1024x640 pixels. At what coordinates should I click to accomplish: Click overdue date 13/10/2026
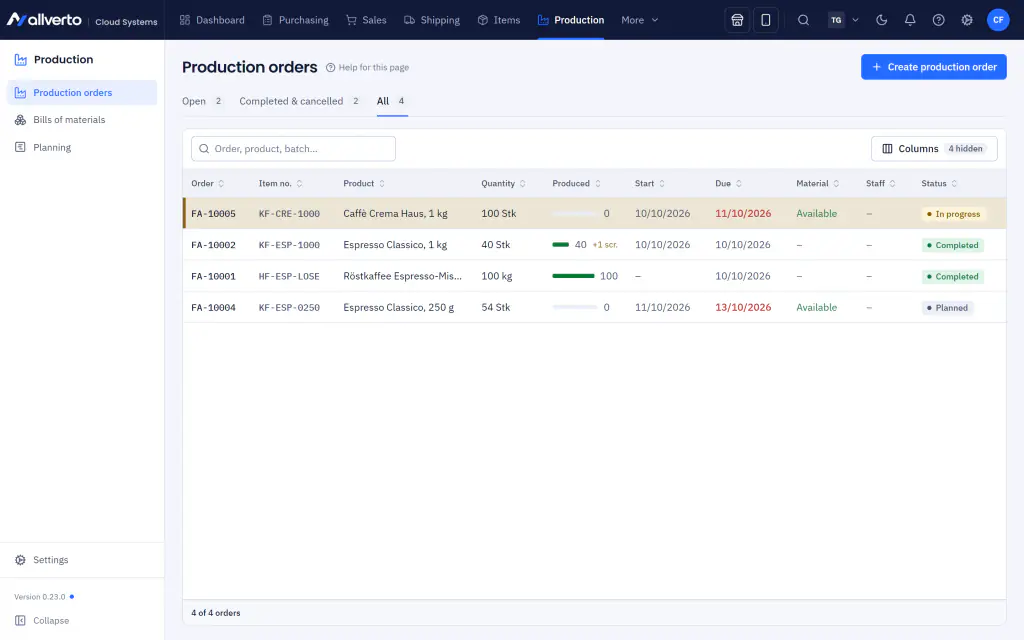pyautogui.click(x=743, y=308)
